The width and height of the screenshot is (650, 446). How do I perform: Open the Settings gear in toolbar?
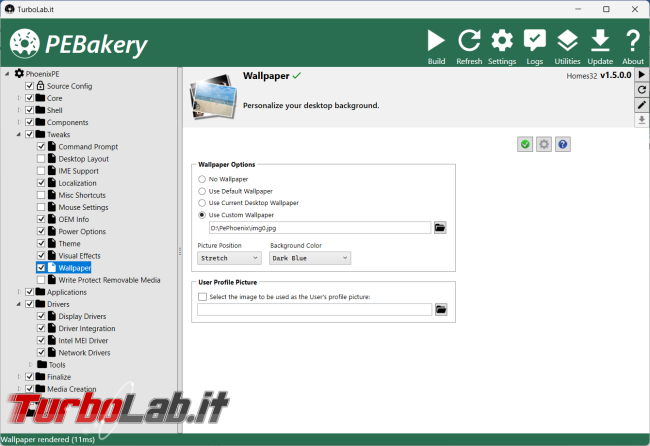(x=502, y=46)
